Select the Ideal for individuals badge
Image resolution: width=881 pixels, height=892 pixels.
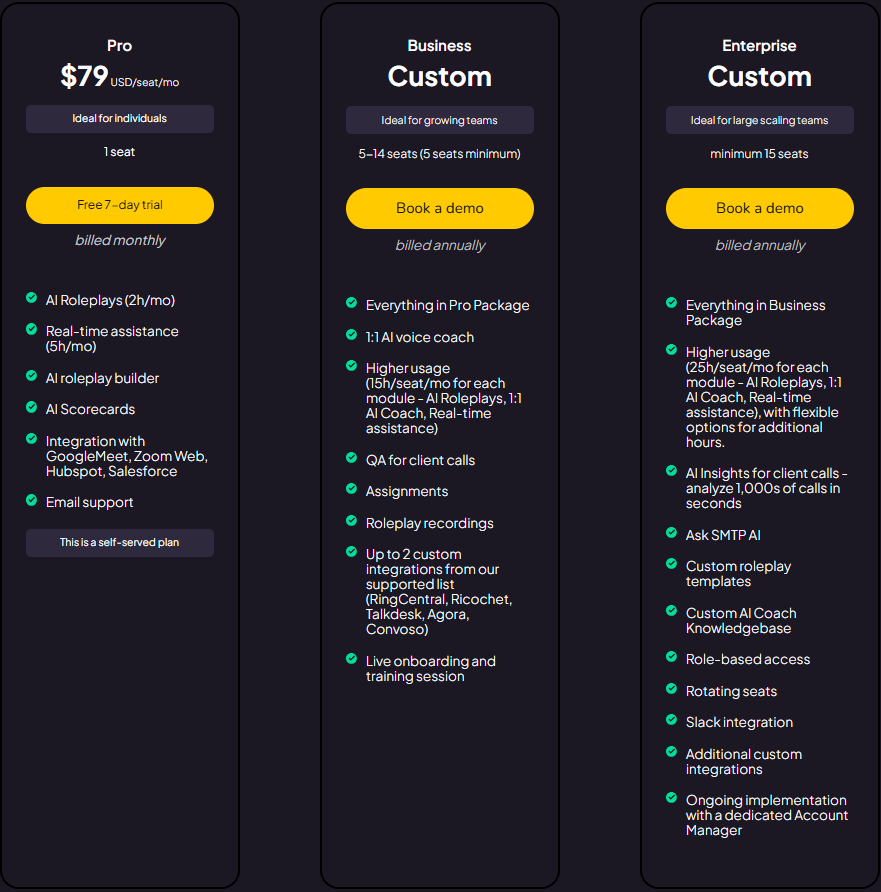tap(120, 119)
